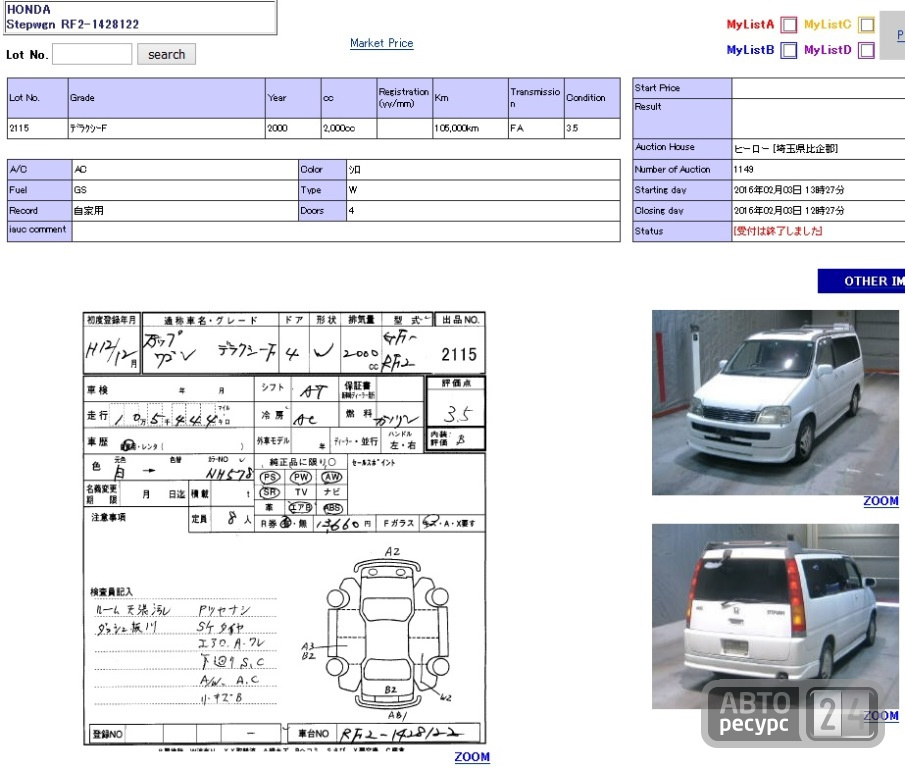The width and height of the screenshot is (905, 768).
Task: Tick the MyListC checkbox
Action: pyautogui.click(x=866, y=25)
